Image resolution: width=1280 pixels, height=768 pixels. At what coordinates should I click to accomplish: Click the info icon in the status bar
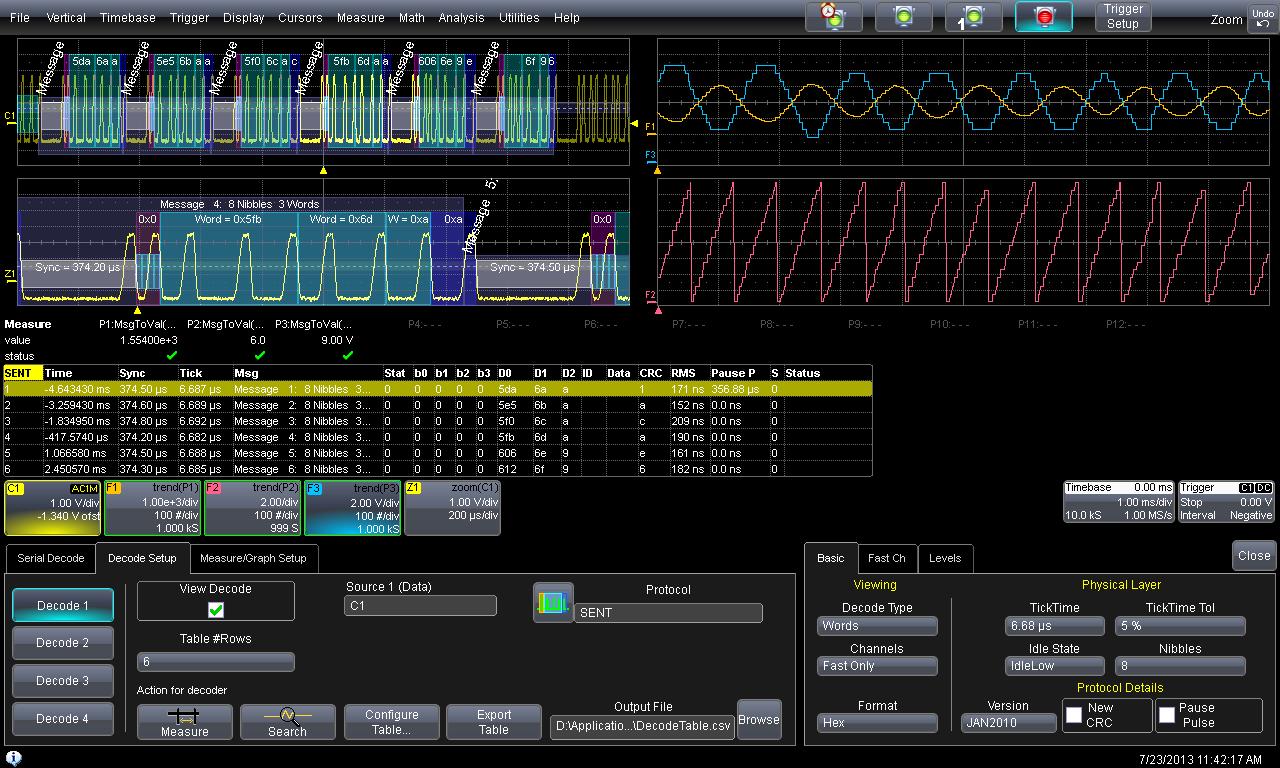click(14, 759)
